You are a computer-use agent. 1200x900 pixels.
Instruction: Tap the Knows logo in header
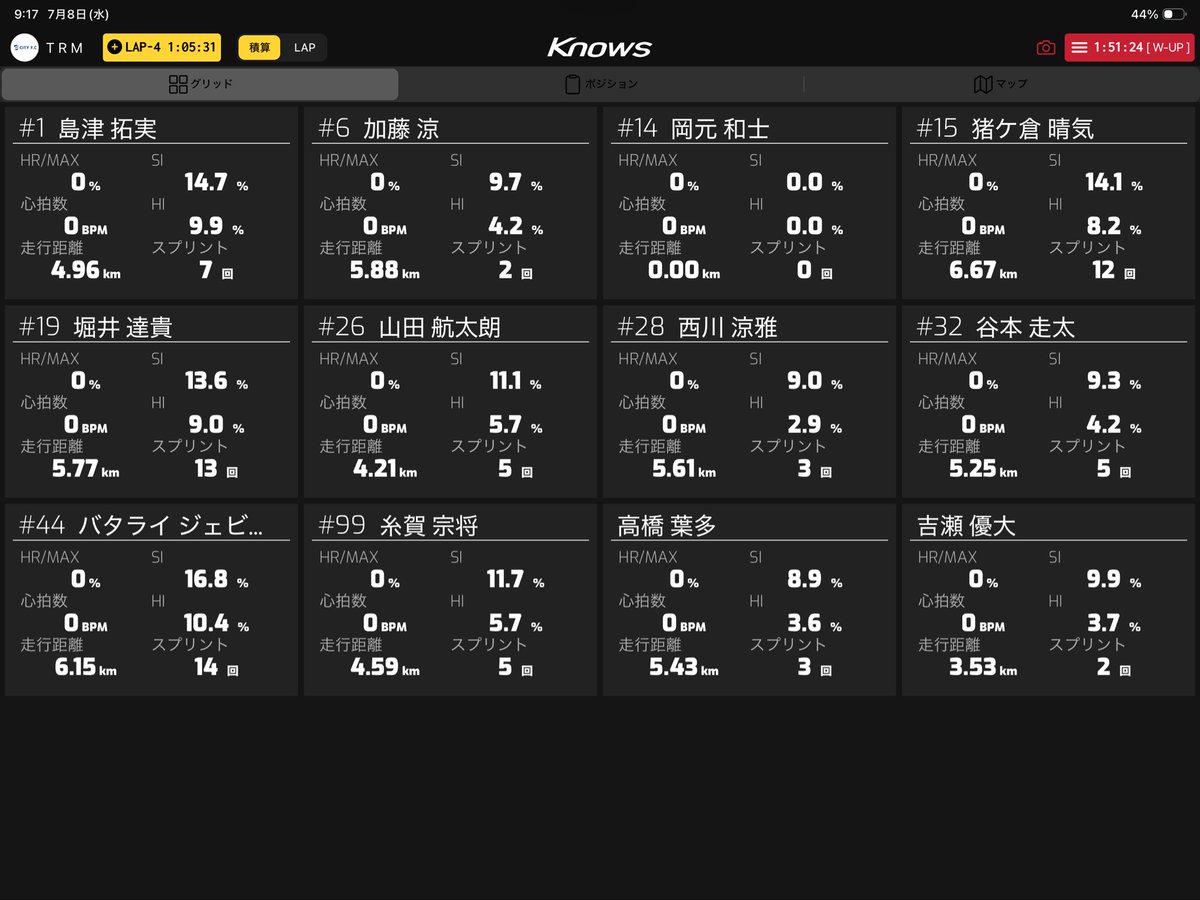tap(600, 47)
